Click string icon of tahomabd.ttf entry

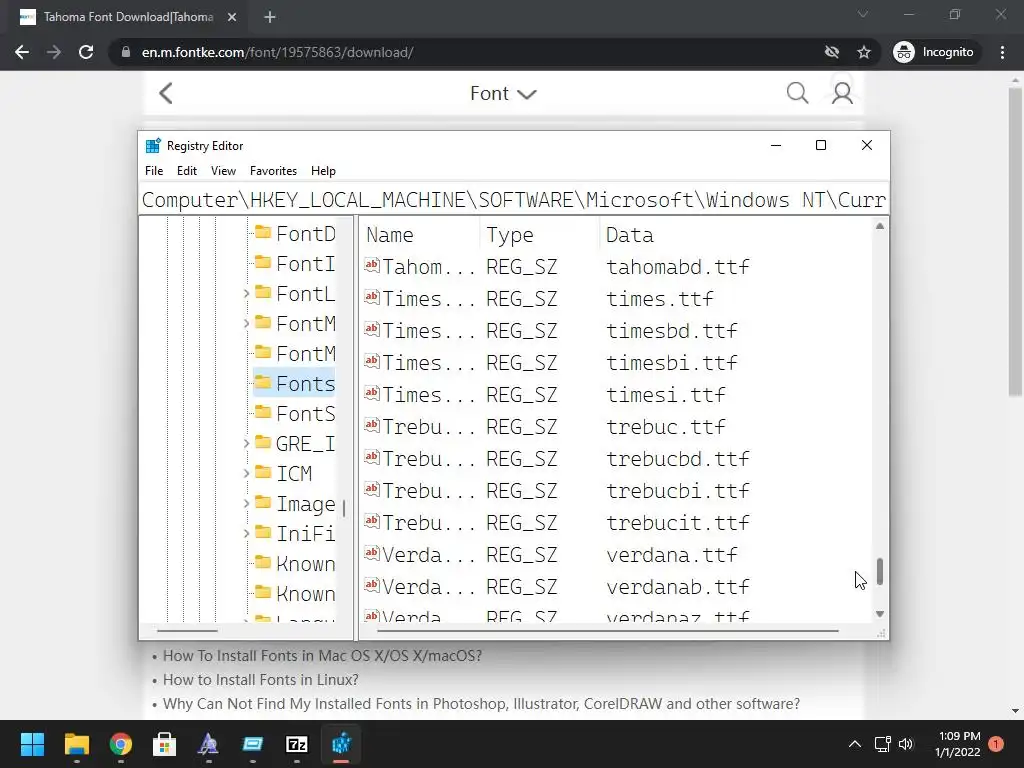click(372, 265)
